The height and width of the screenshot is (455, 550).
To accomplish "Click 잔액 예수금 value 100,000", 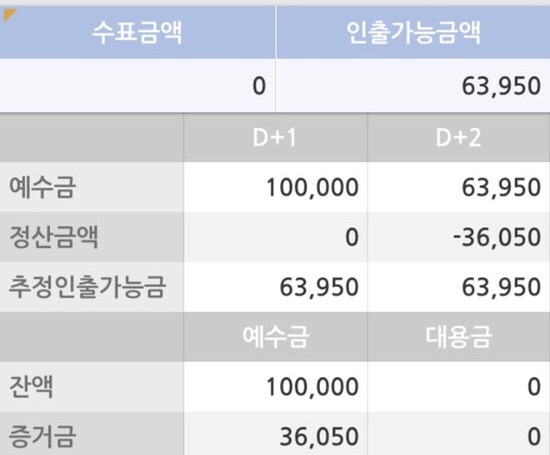I will [x=313, y=387].
